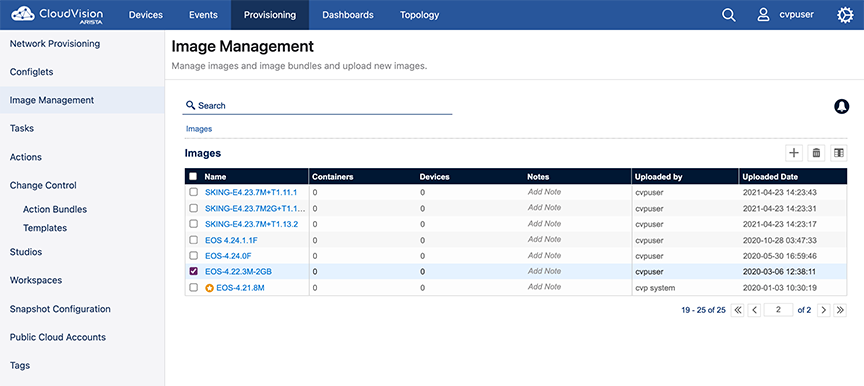Viewport: 864px width, 386px height.
Task: Click the CloudVision Arista logo
Action: pyautogui.click(x=57, y=15)
